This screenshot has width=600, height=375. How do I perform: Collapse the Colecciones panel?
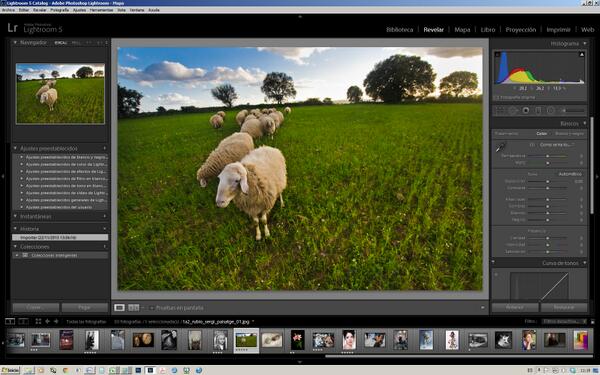(x=15, y=246)
